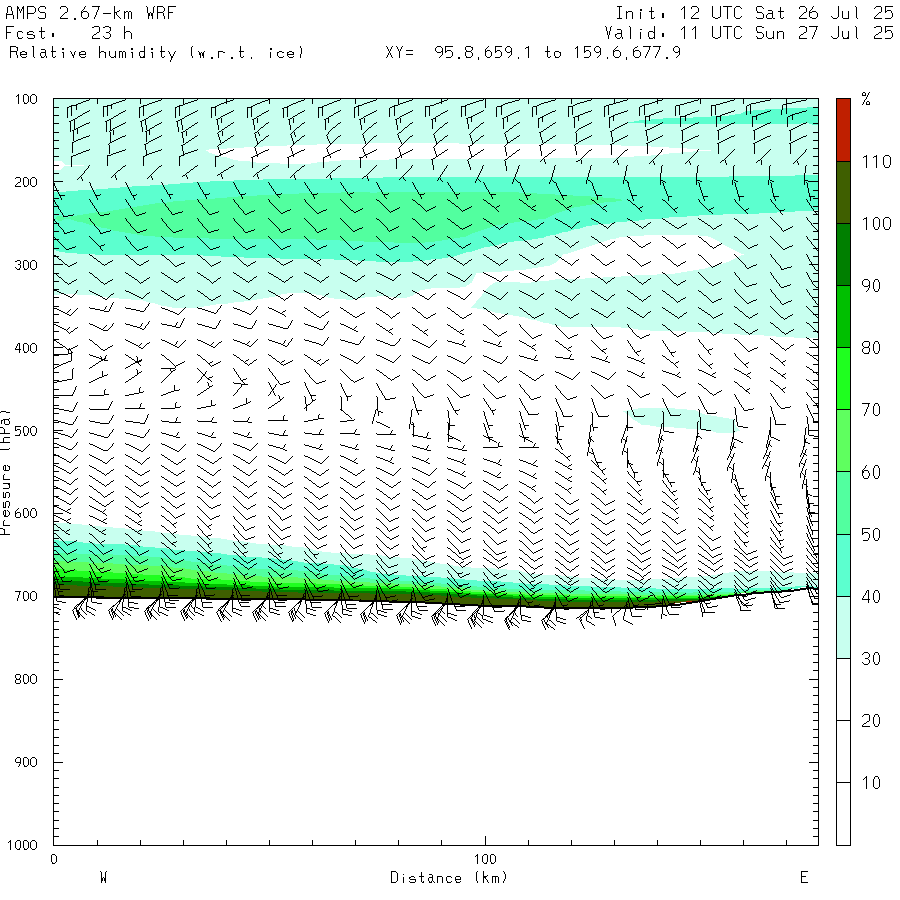Click the "Valid: 11 UTC Sun 27 Jul 25" line
Viewport: 900px width, 900px height.
pyautogui.click(x=748, y=33)
